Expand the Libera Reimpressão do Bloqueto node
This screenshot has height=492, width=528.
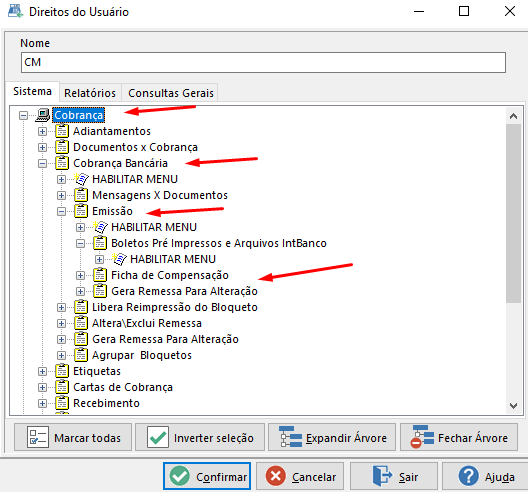[x=61, y=307]
